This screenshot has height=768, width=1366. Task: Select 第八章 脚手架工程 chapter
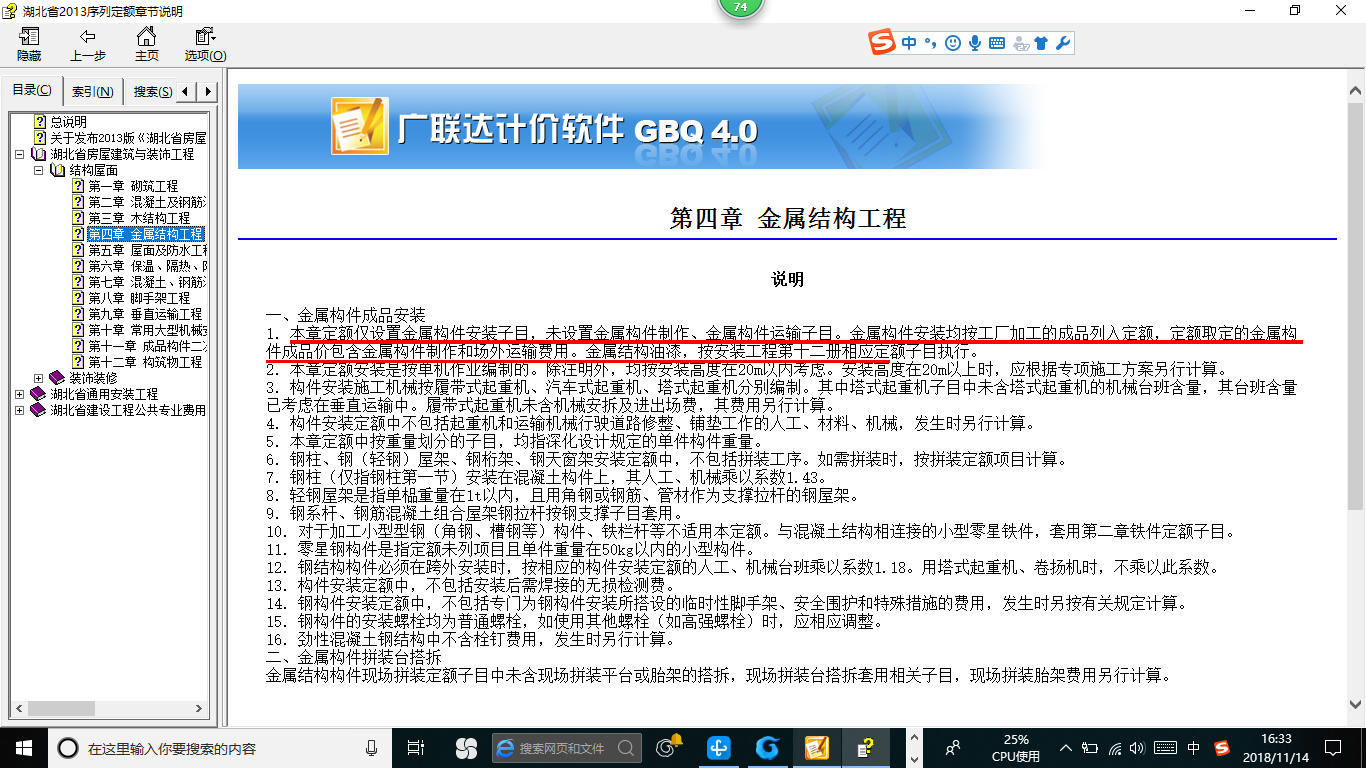tap(139, 298)
